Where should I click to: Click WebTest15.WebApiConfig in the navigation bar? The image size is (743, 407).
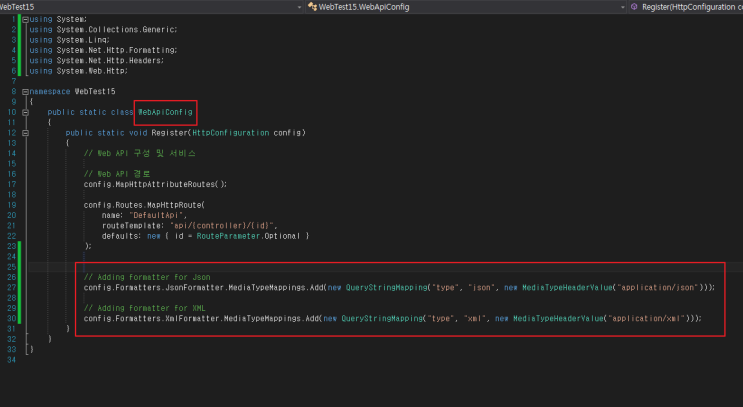[363, 7]
